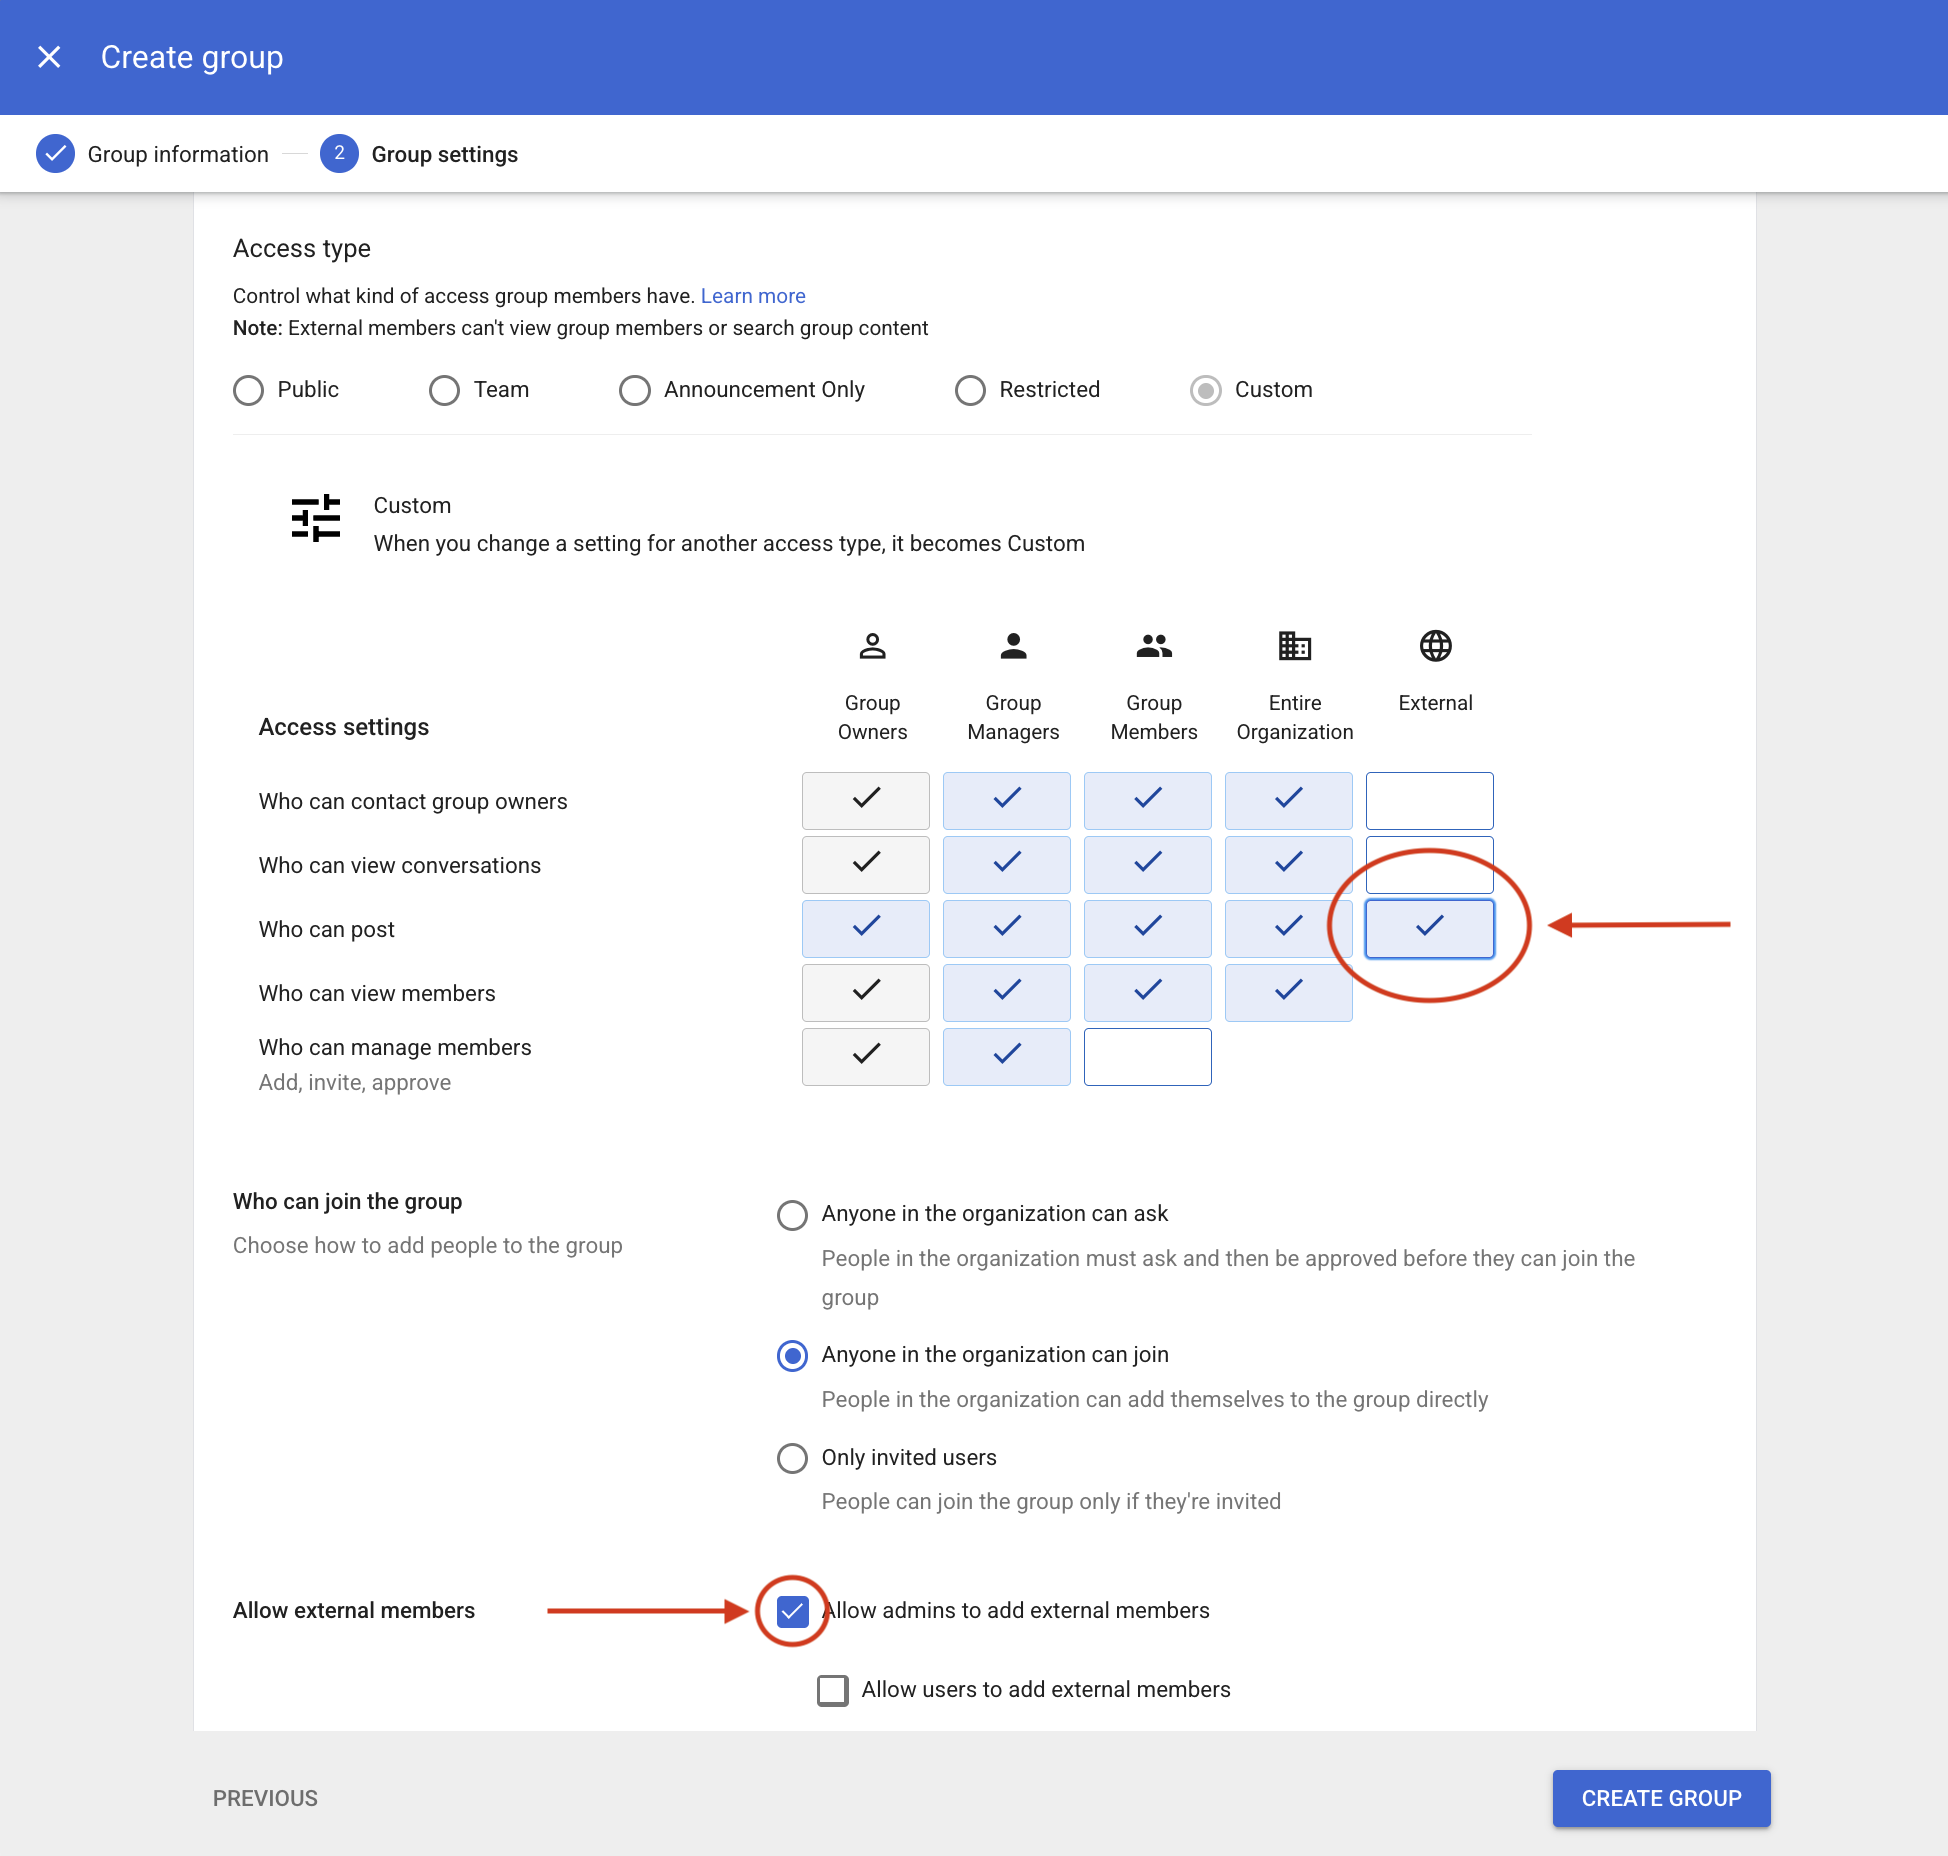
Task: Click the External globe icon
Action: (1435, 646)
